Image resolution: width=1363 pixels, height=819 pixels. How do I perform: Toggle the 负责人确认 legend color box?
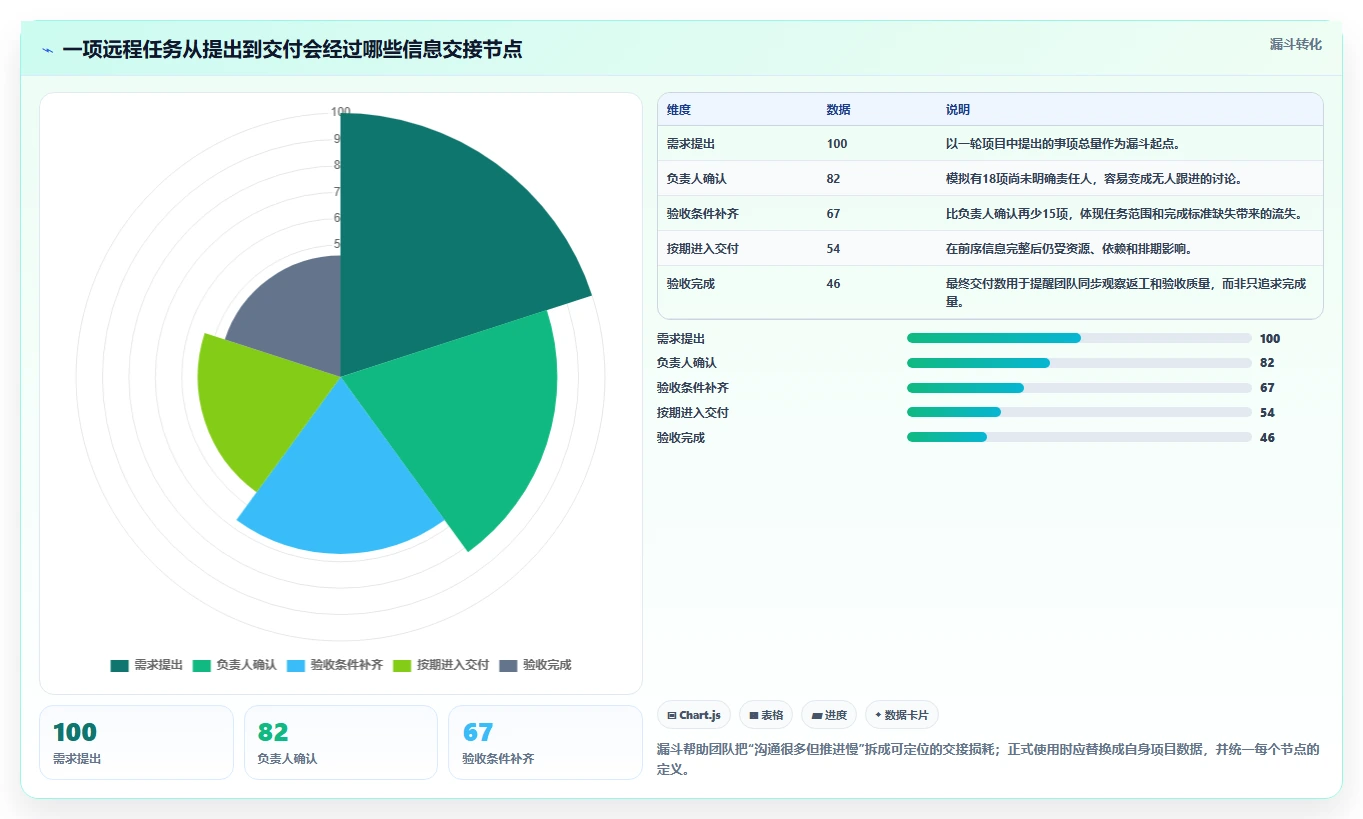[x=202, y=665]
